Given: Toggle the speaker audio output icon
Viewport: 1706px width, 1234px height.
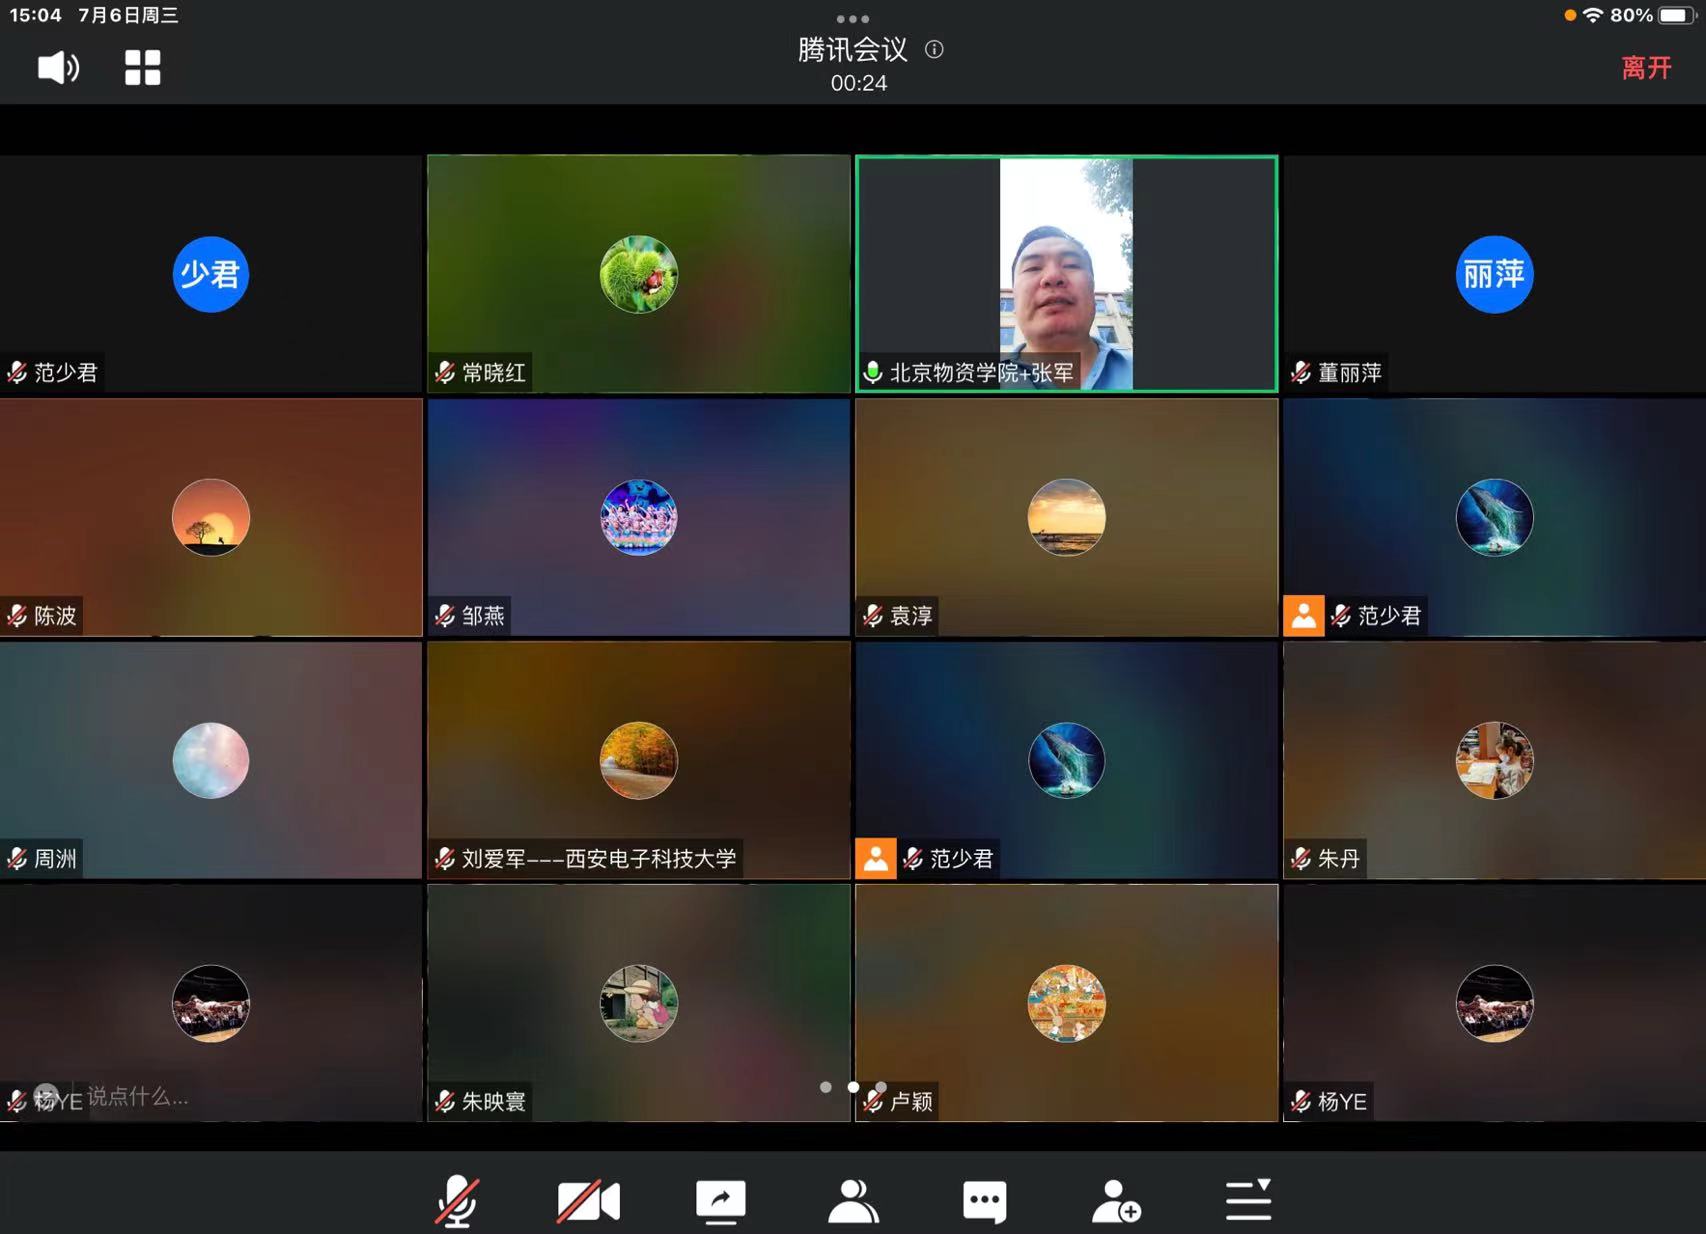Looking at the screenshot, I should 58,68.
